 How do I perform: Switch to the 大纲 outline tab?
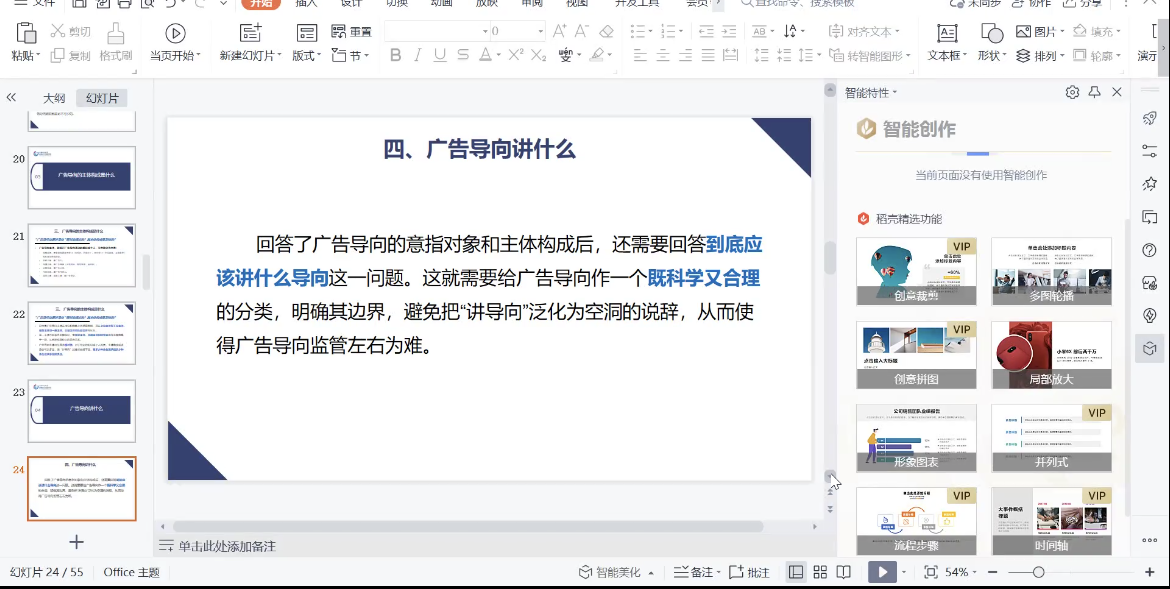click(x=54, y=98)
